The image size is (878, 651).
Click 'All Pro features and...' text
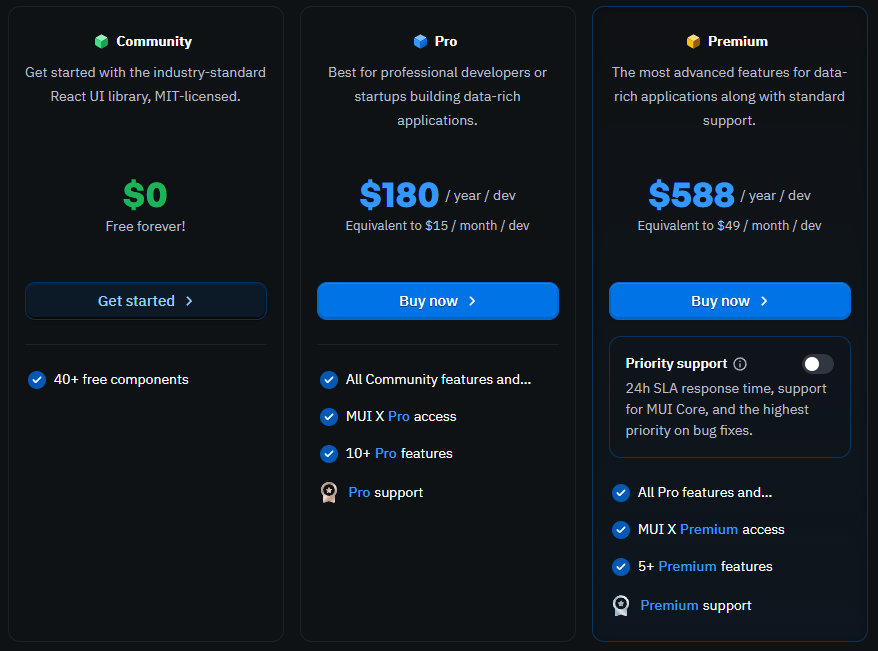pyautogui.click(x=705, y=493)
